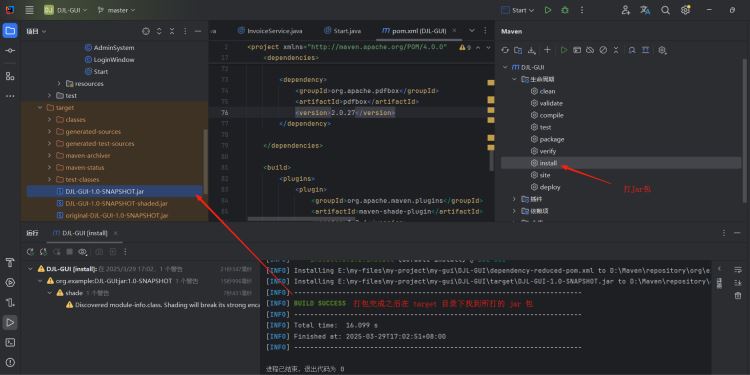Select the AdminSystem class

[x=109, y=48]
